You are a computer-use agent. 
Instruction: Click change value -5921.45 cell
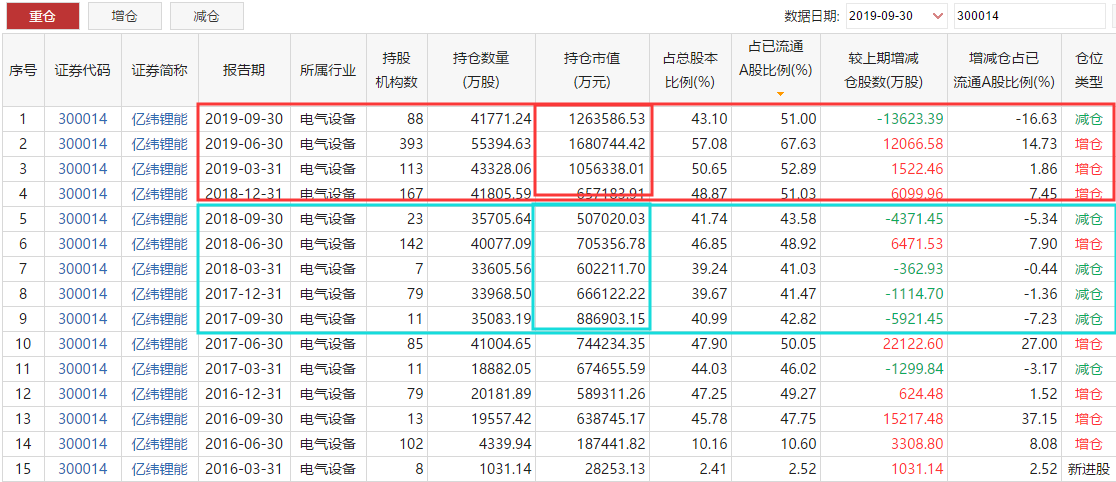[x=884, y=319]
